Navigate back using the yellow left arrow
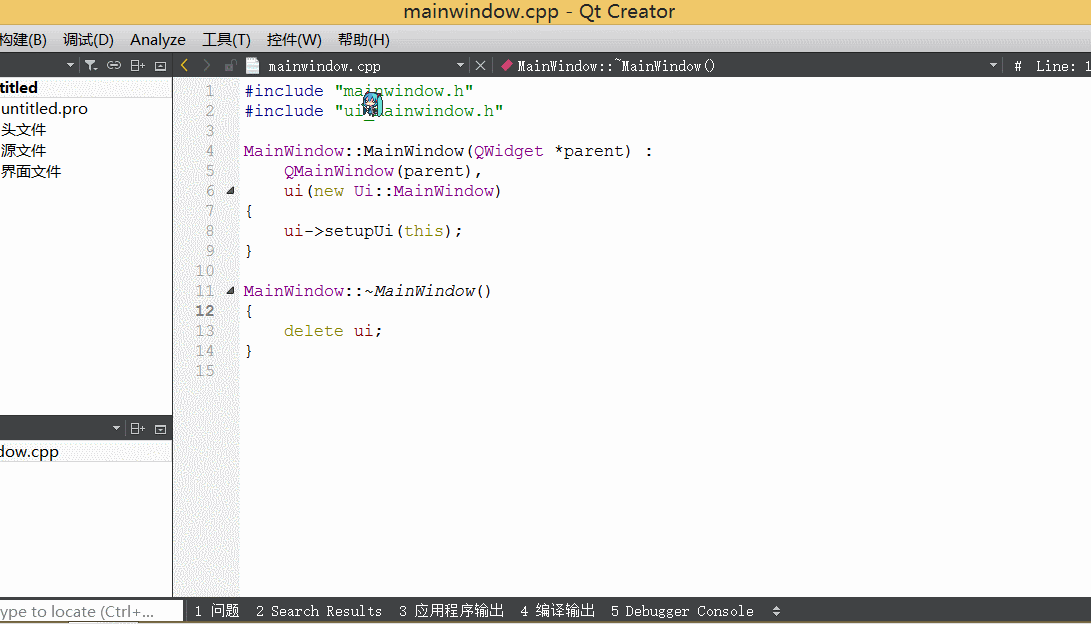 coord(184,64)
